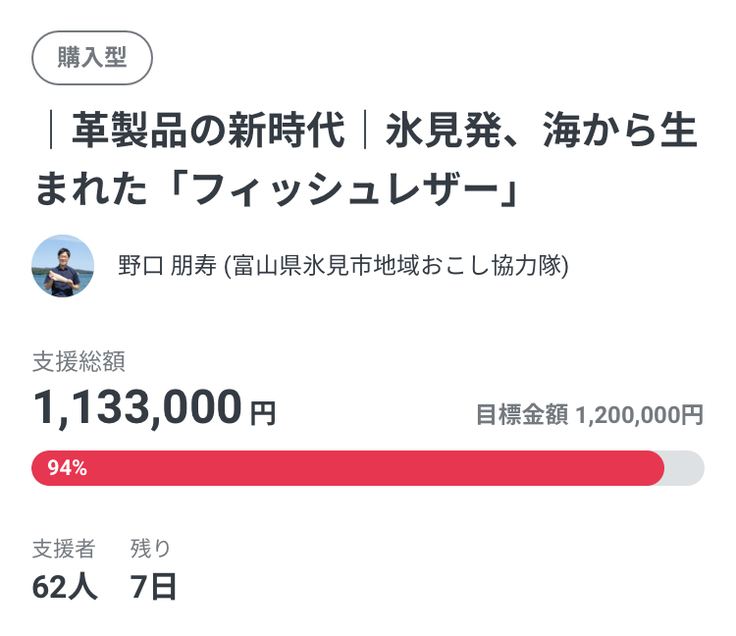This screenshot has height=636, width=736.
Task: Click the 残り label
Action: click(x=151, y=548)
